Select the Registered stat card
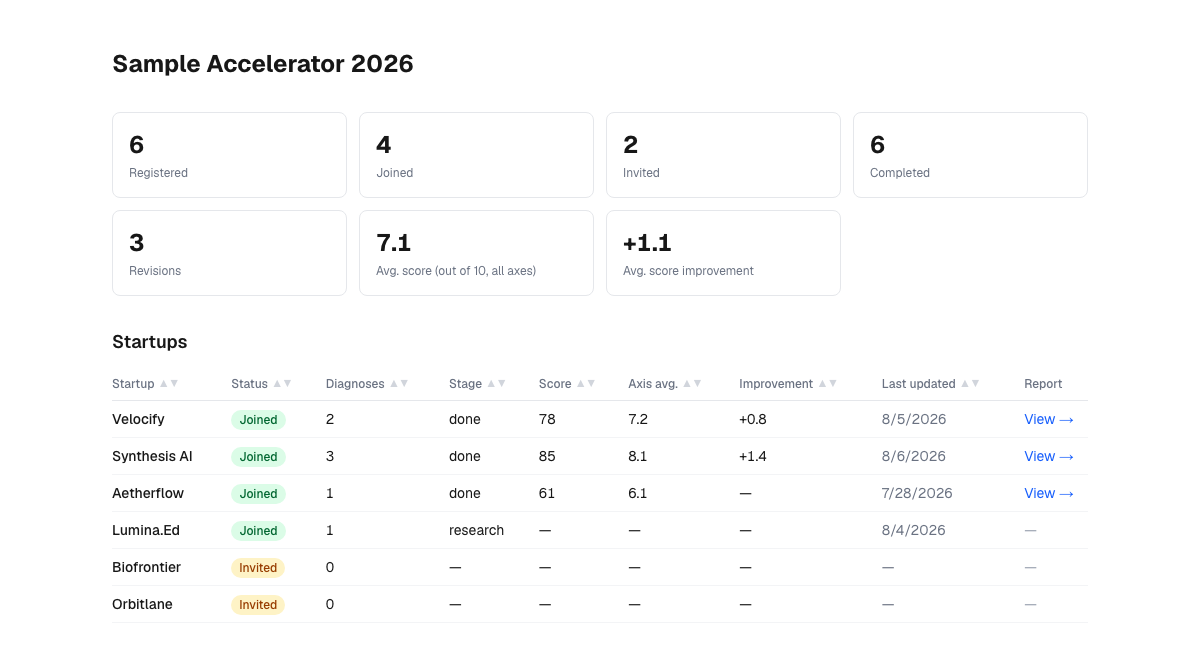The height and width of the screenshot is (650, 1200). [229, 155]
